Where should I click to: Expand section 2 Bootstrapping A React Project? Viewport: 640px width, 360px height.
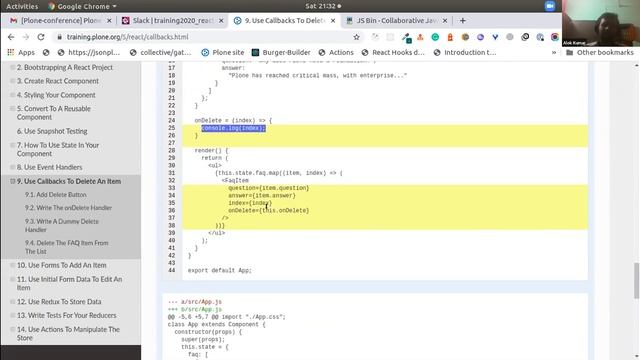[13, 67]
